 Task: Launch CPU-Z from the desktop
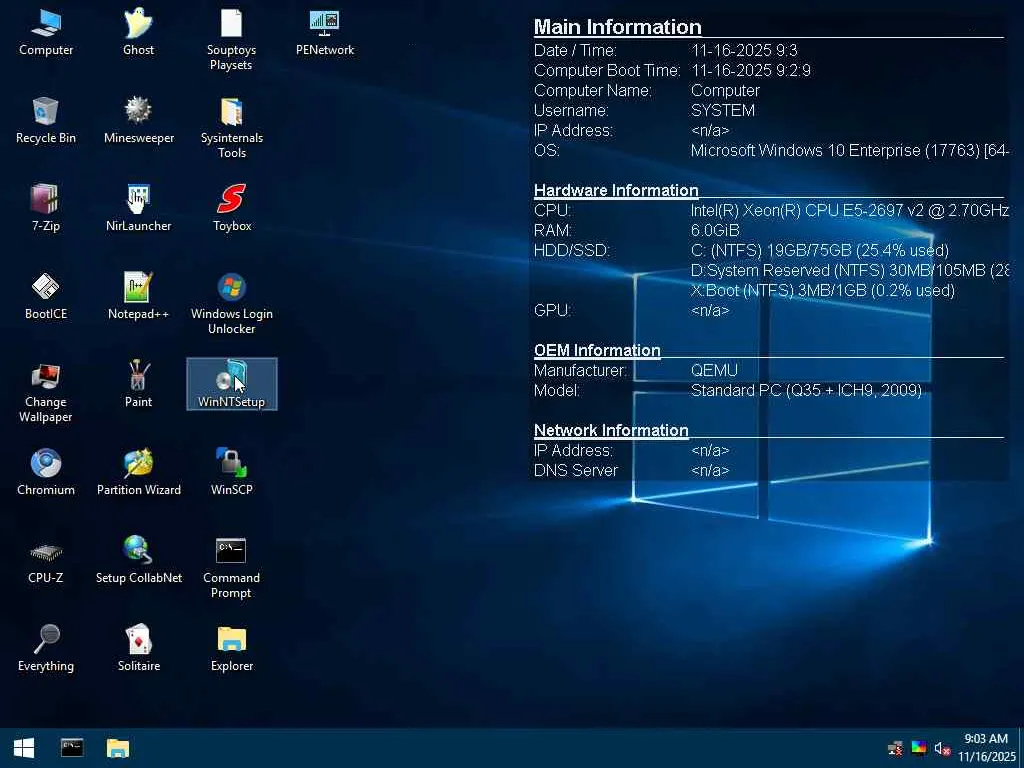[46, 560]
